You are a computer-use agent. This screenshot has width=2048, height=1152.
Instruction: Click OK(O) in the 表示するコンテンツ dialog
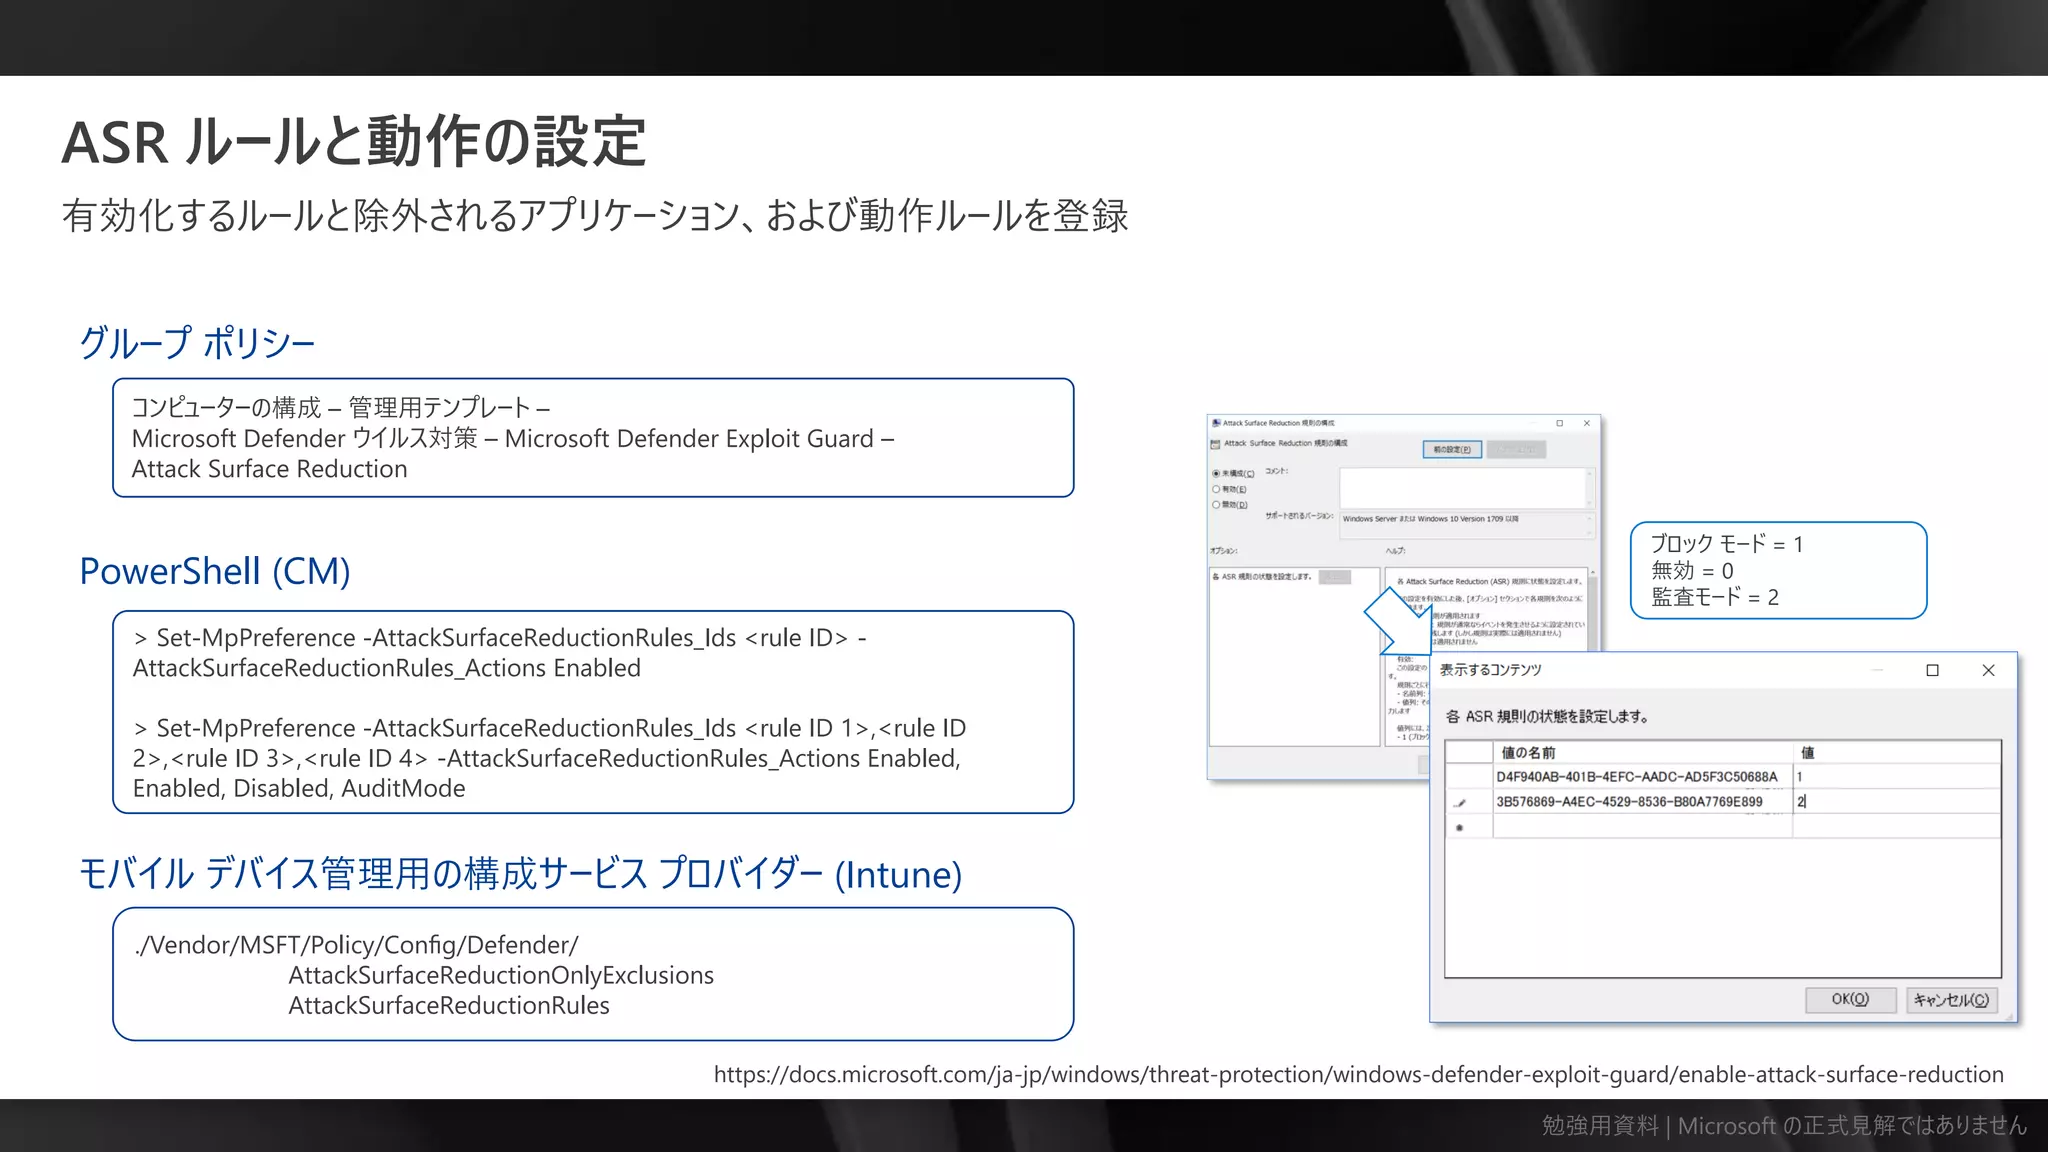click(1850, 999)
